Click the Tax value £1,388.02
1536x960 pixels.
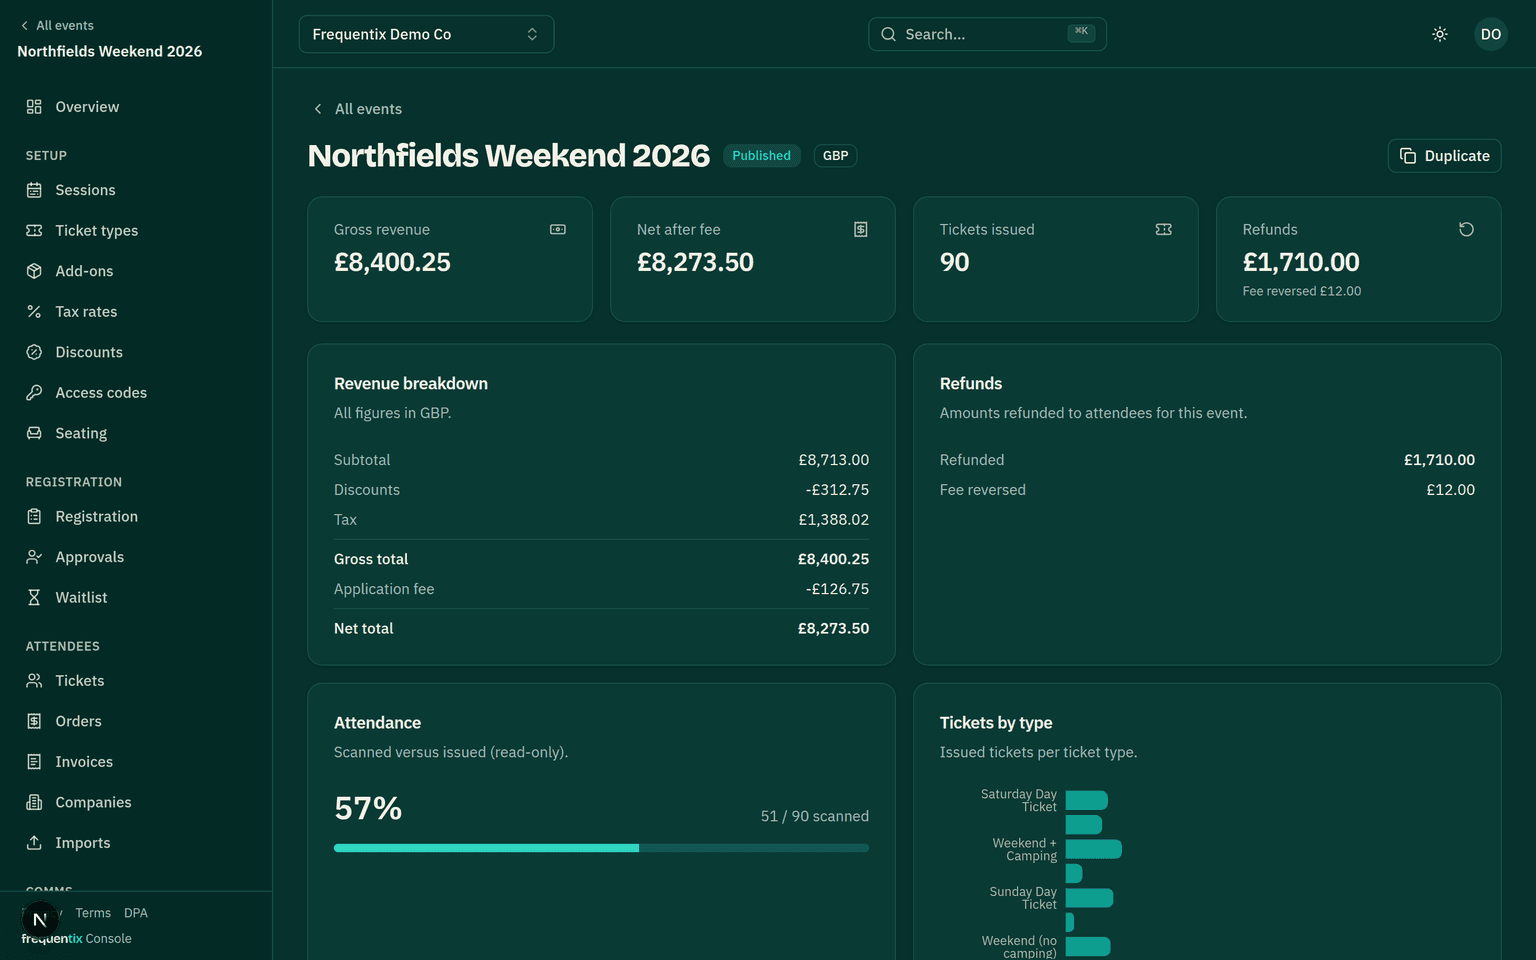point(834,520)
